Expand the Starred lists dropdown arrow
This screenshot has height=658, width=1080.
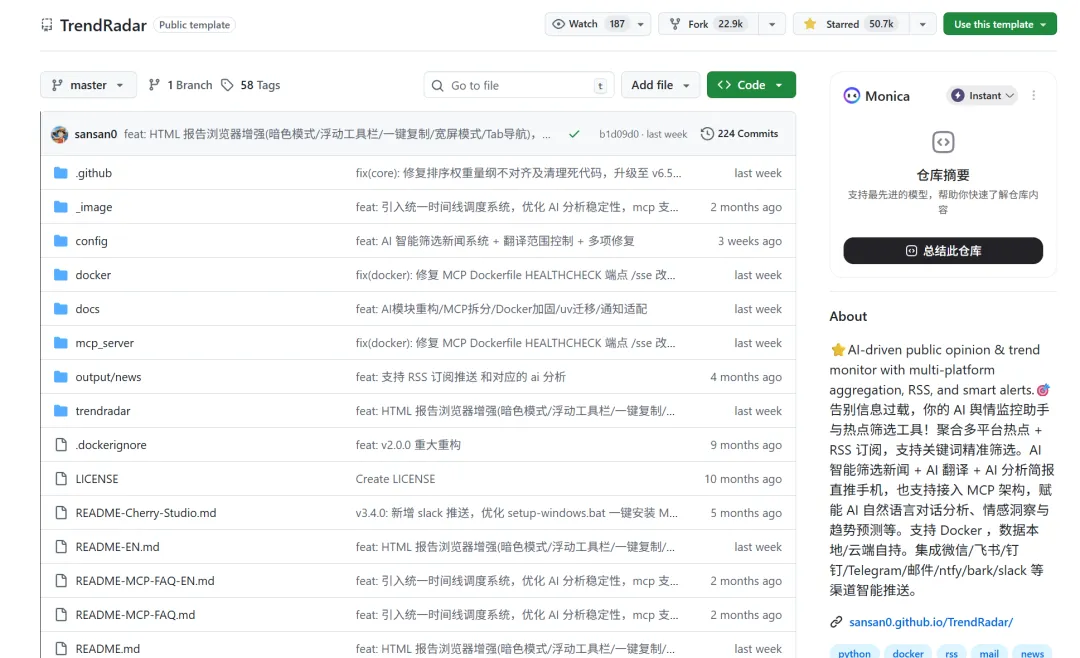922,24
